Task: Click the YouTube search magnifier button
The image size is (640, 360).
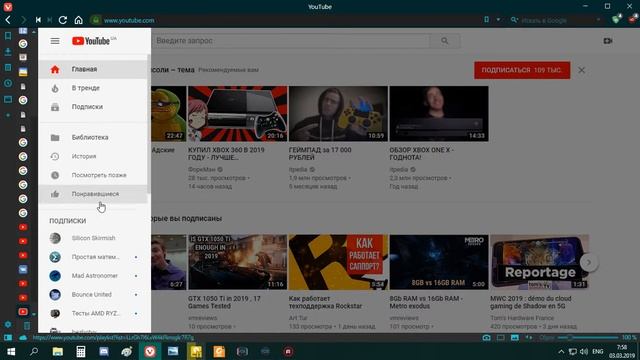Action: pyautogui.click(x=445, y=41)
